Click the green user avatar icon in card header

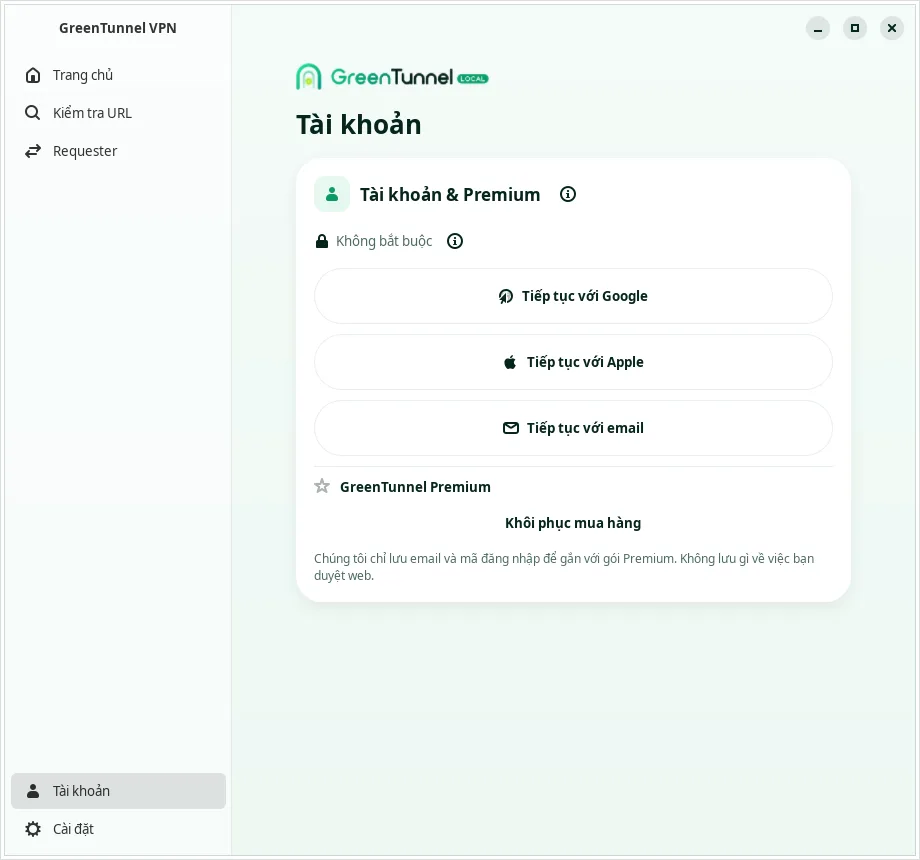pos(332,194)
